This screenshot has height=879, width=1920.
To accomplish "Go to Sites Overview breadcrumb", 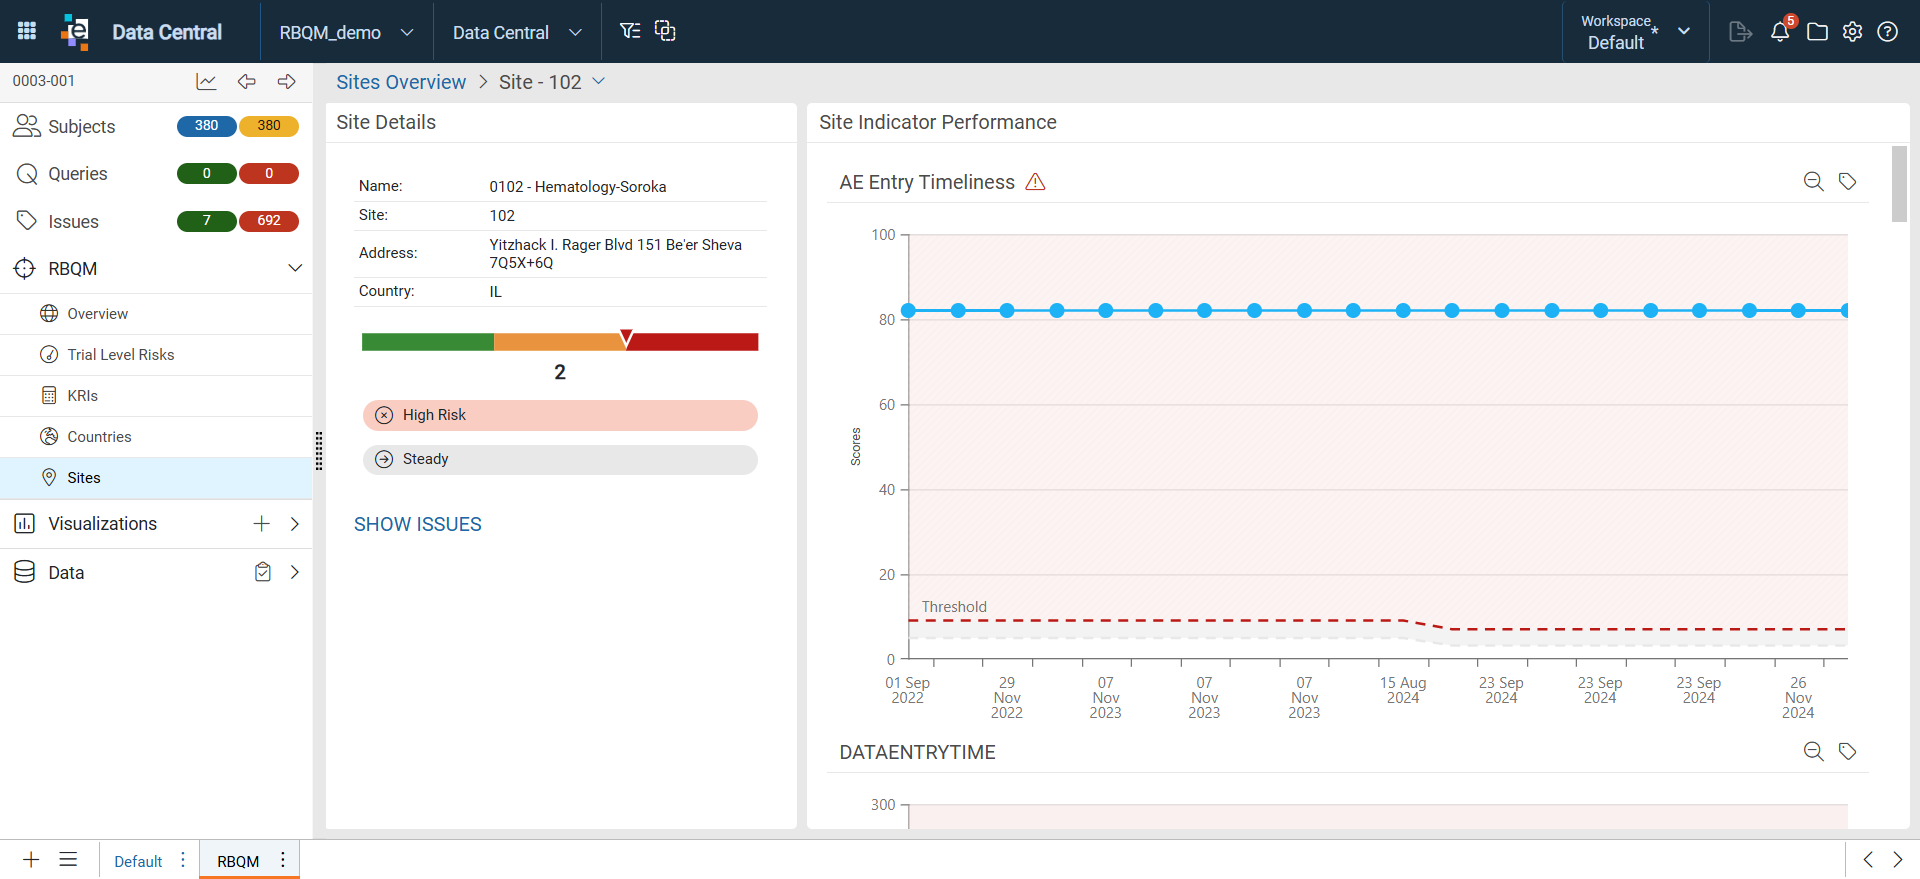I will click(x=401, y=82).
